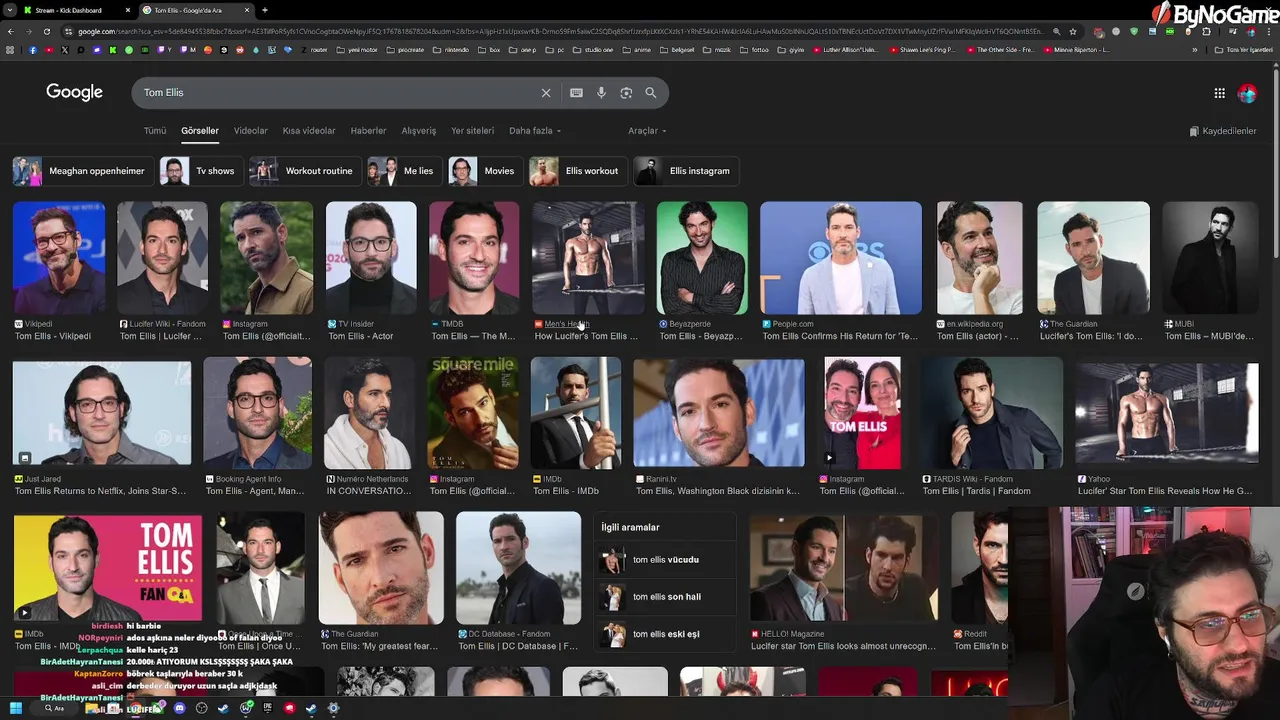Open The Guardian 'My greatest fear' result
The image size is (1280, 720).
(381, 568)
